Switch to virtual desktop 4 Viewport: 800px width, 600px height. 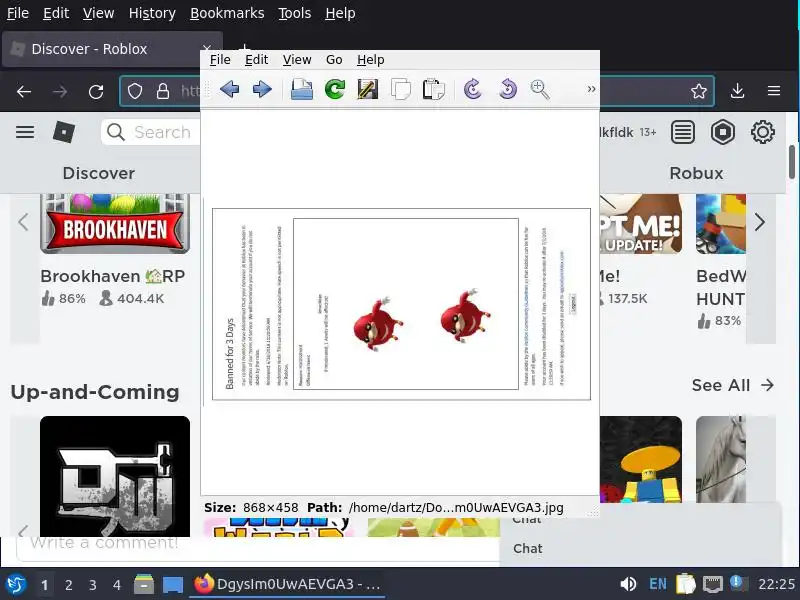[117, 585]
